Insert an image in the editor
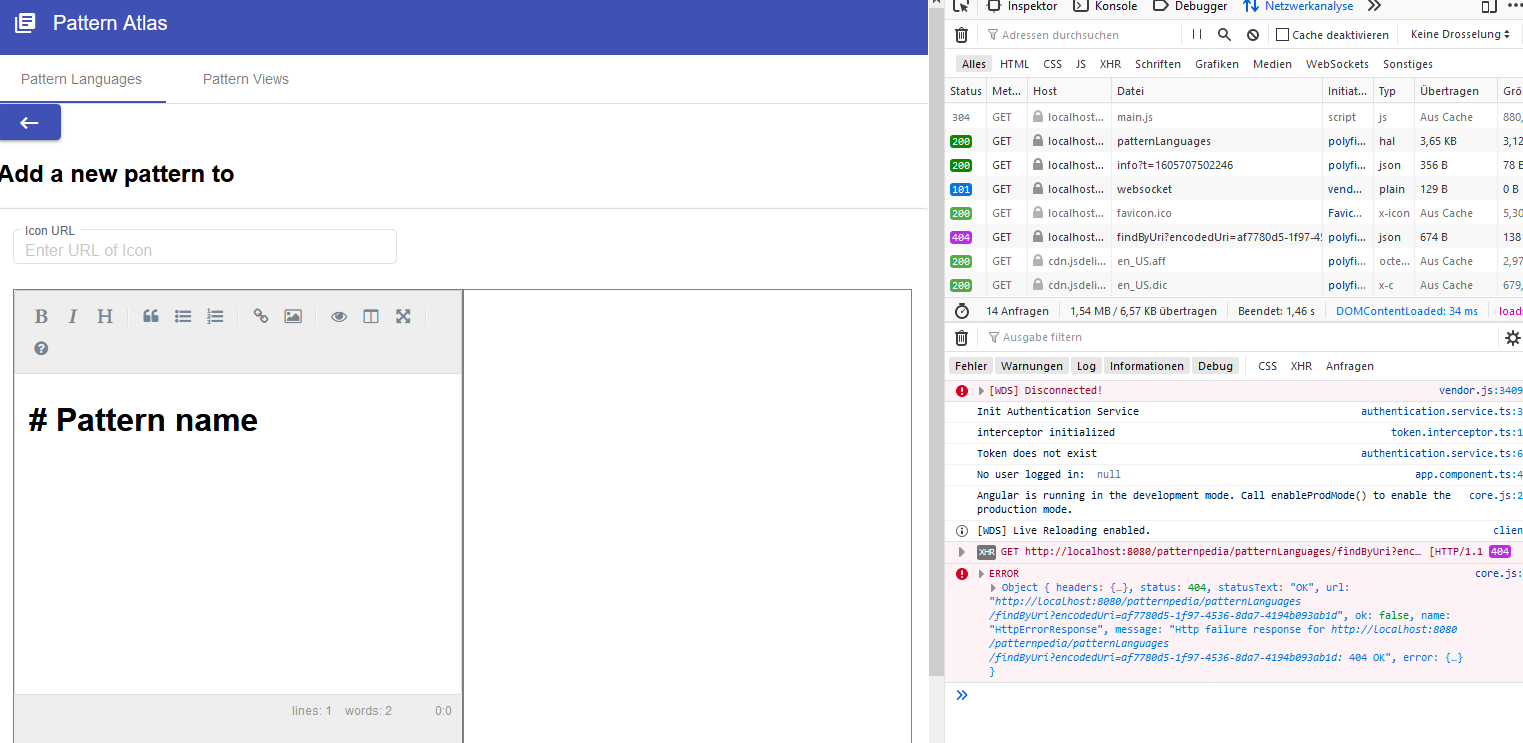This screenshot has width=1523, height=743. click(293, 316)
